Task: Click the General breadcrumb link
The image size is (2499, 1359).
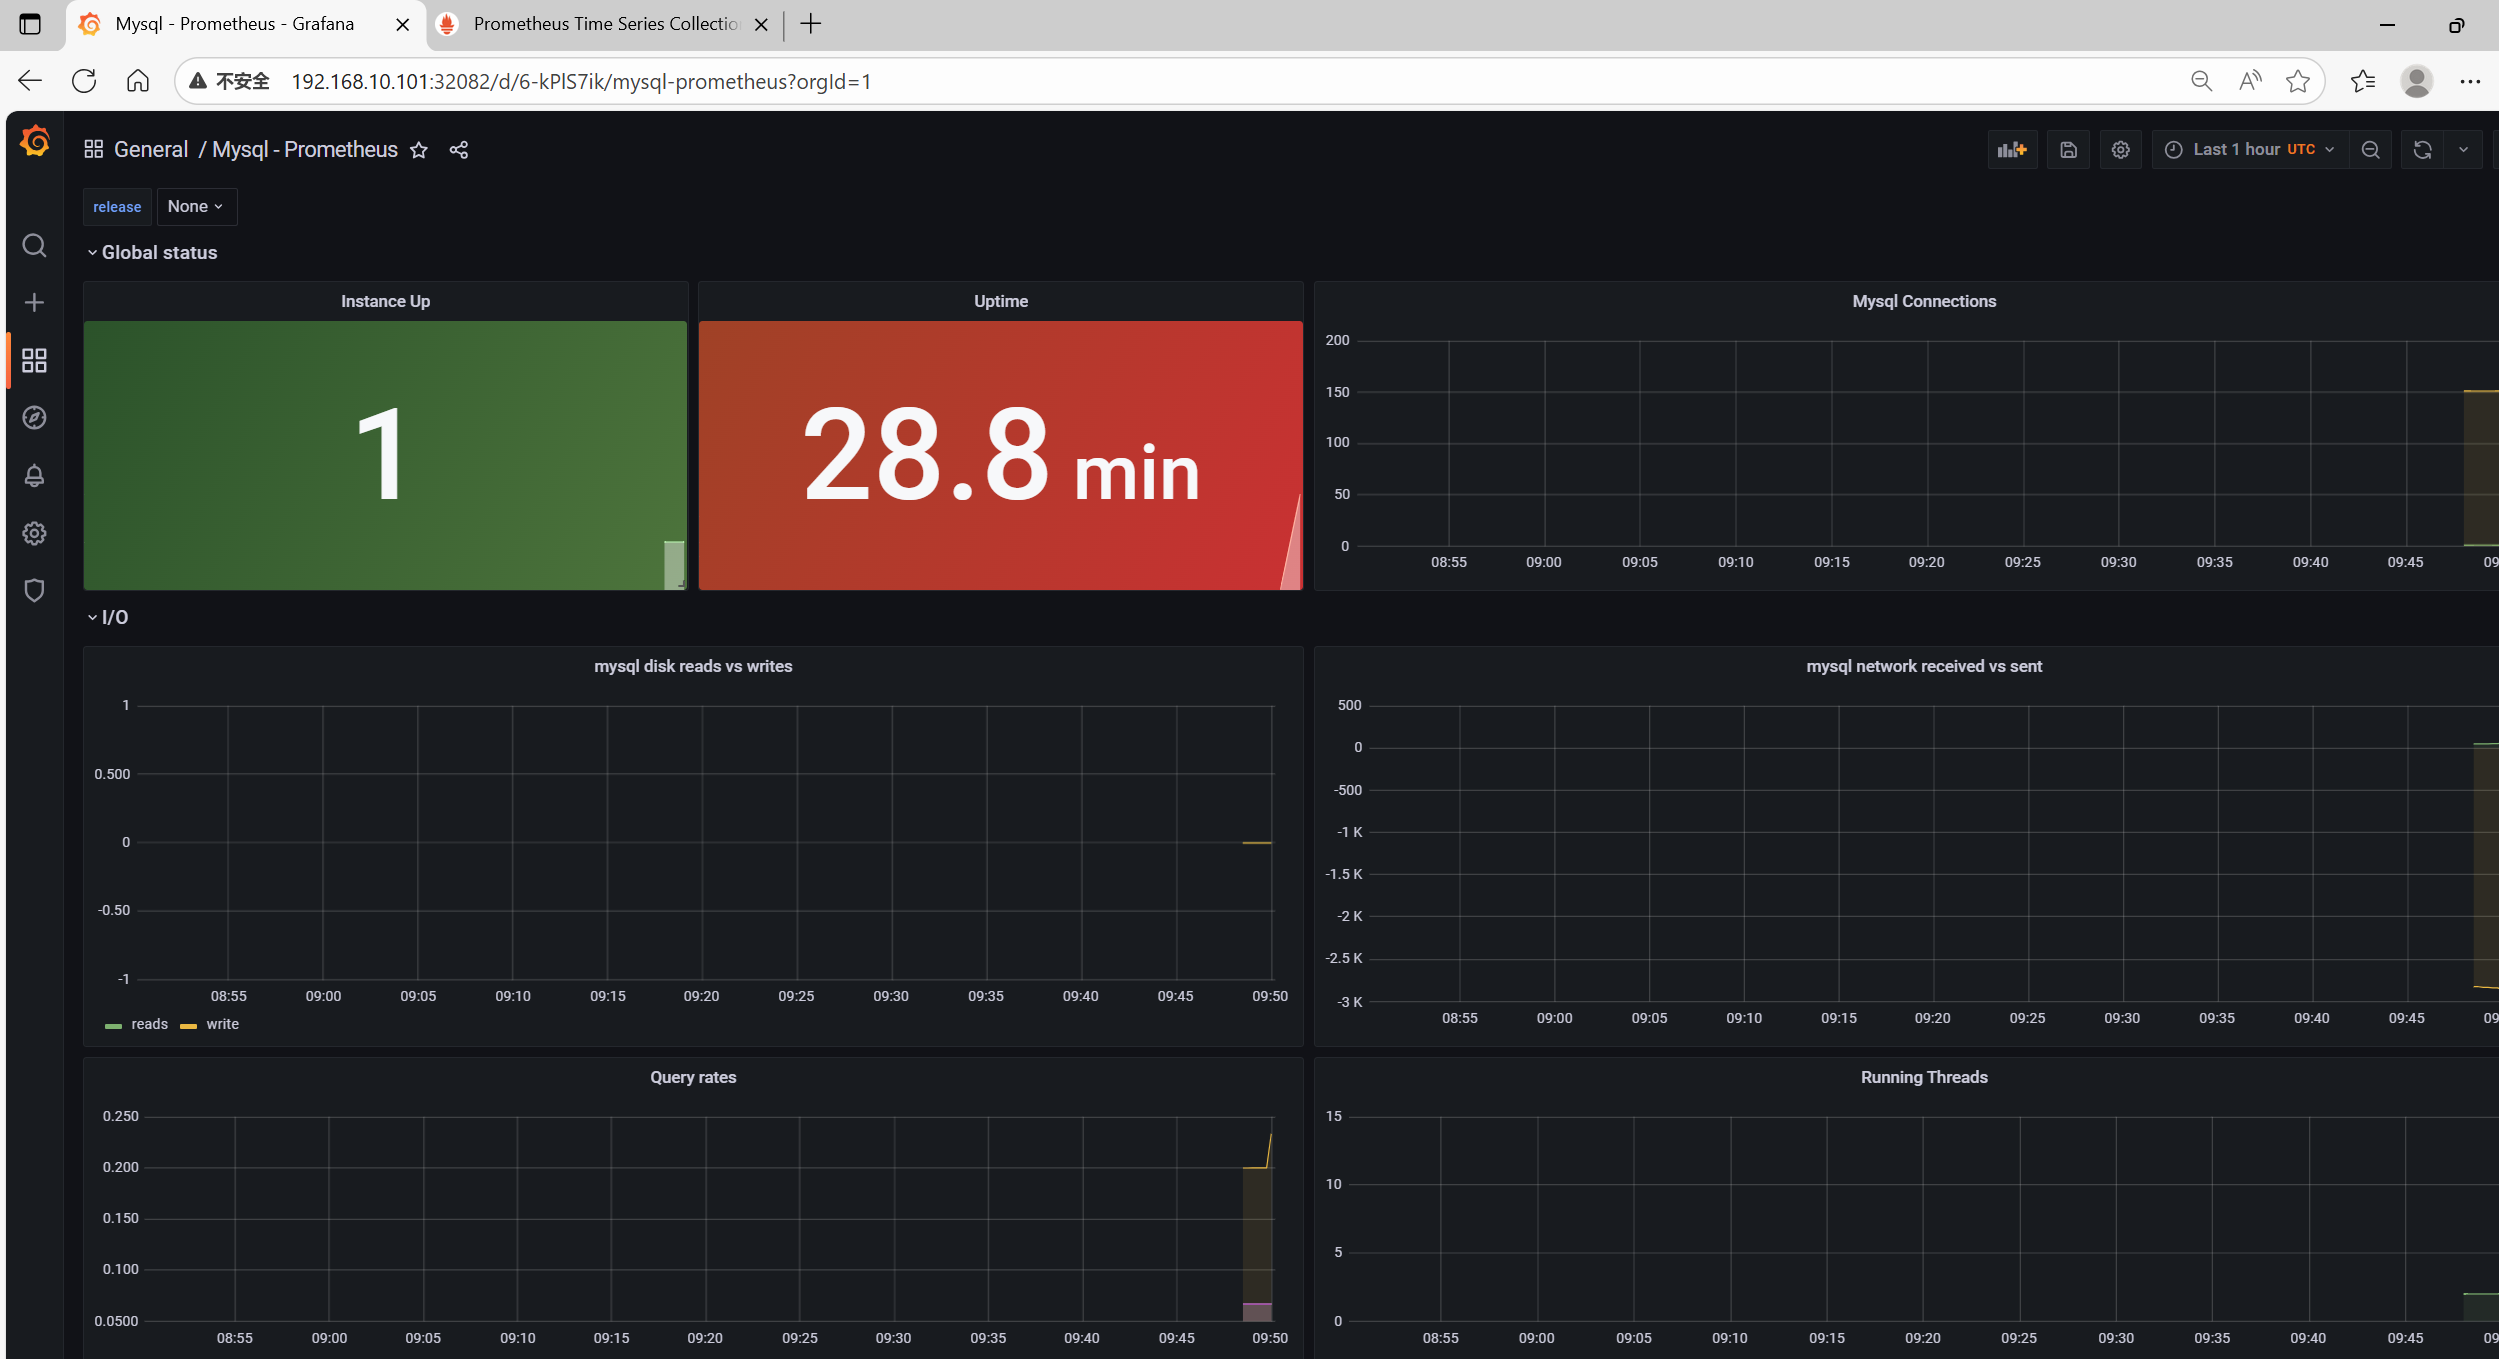Action: [151, 150]
